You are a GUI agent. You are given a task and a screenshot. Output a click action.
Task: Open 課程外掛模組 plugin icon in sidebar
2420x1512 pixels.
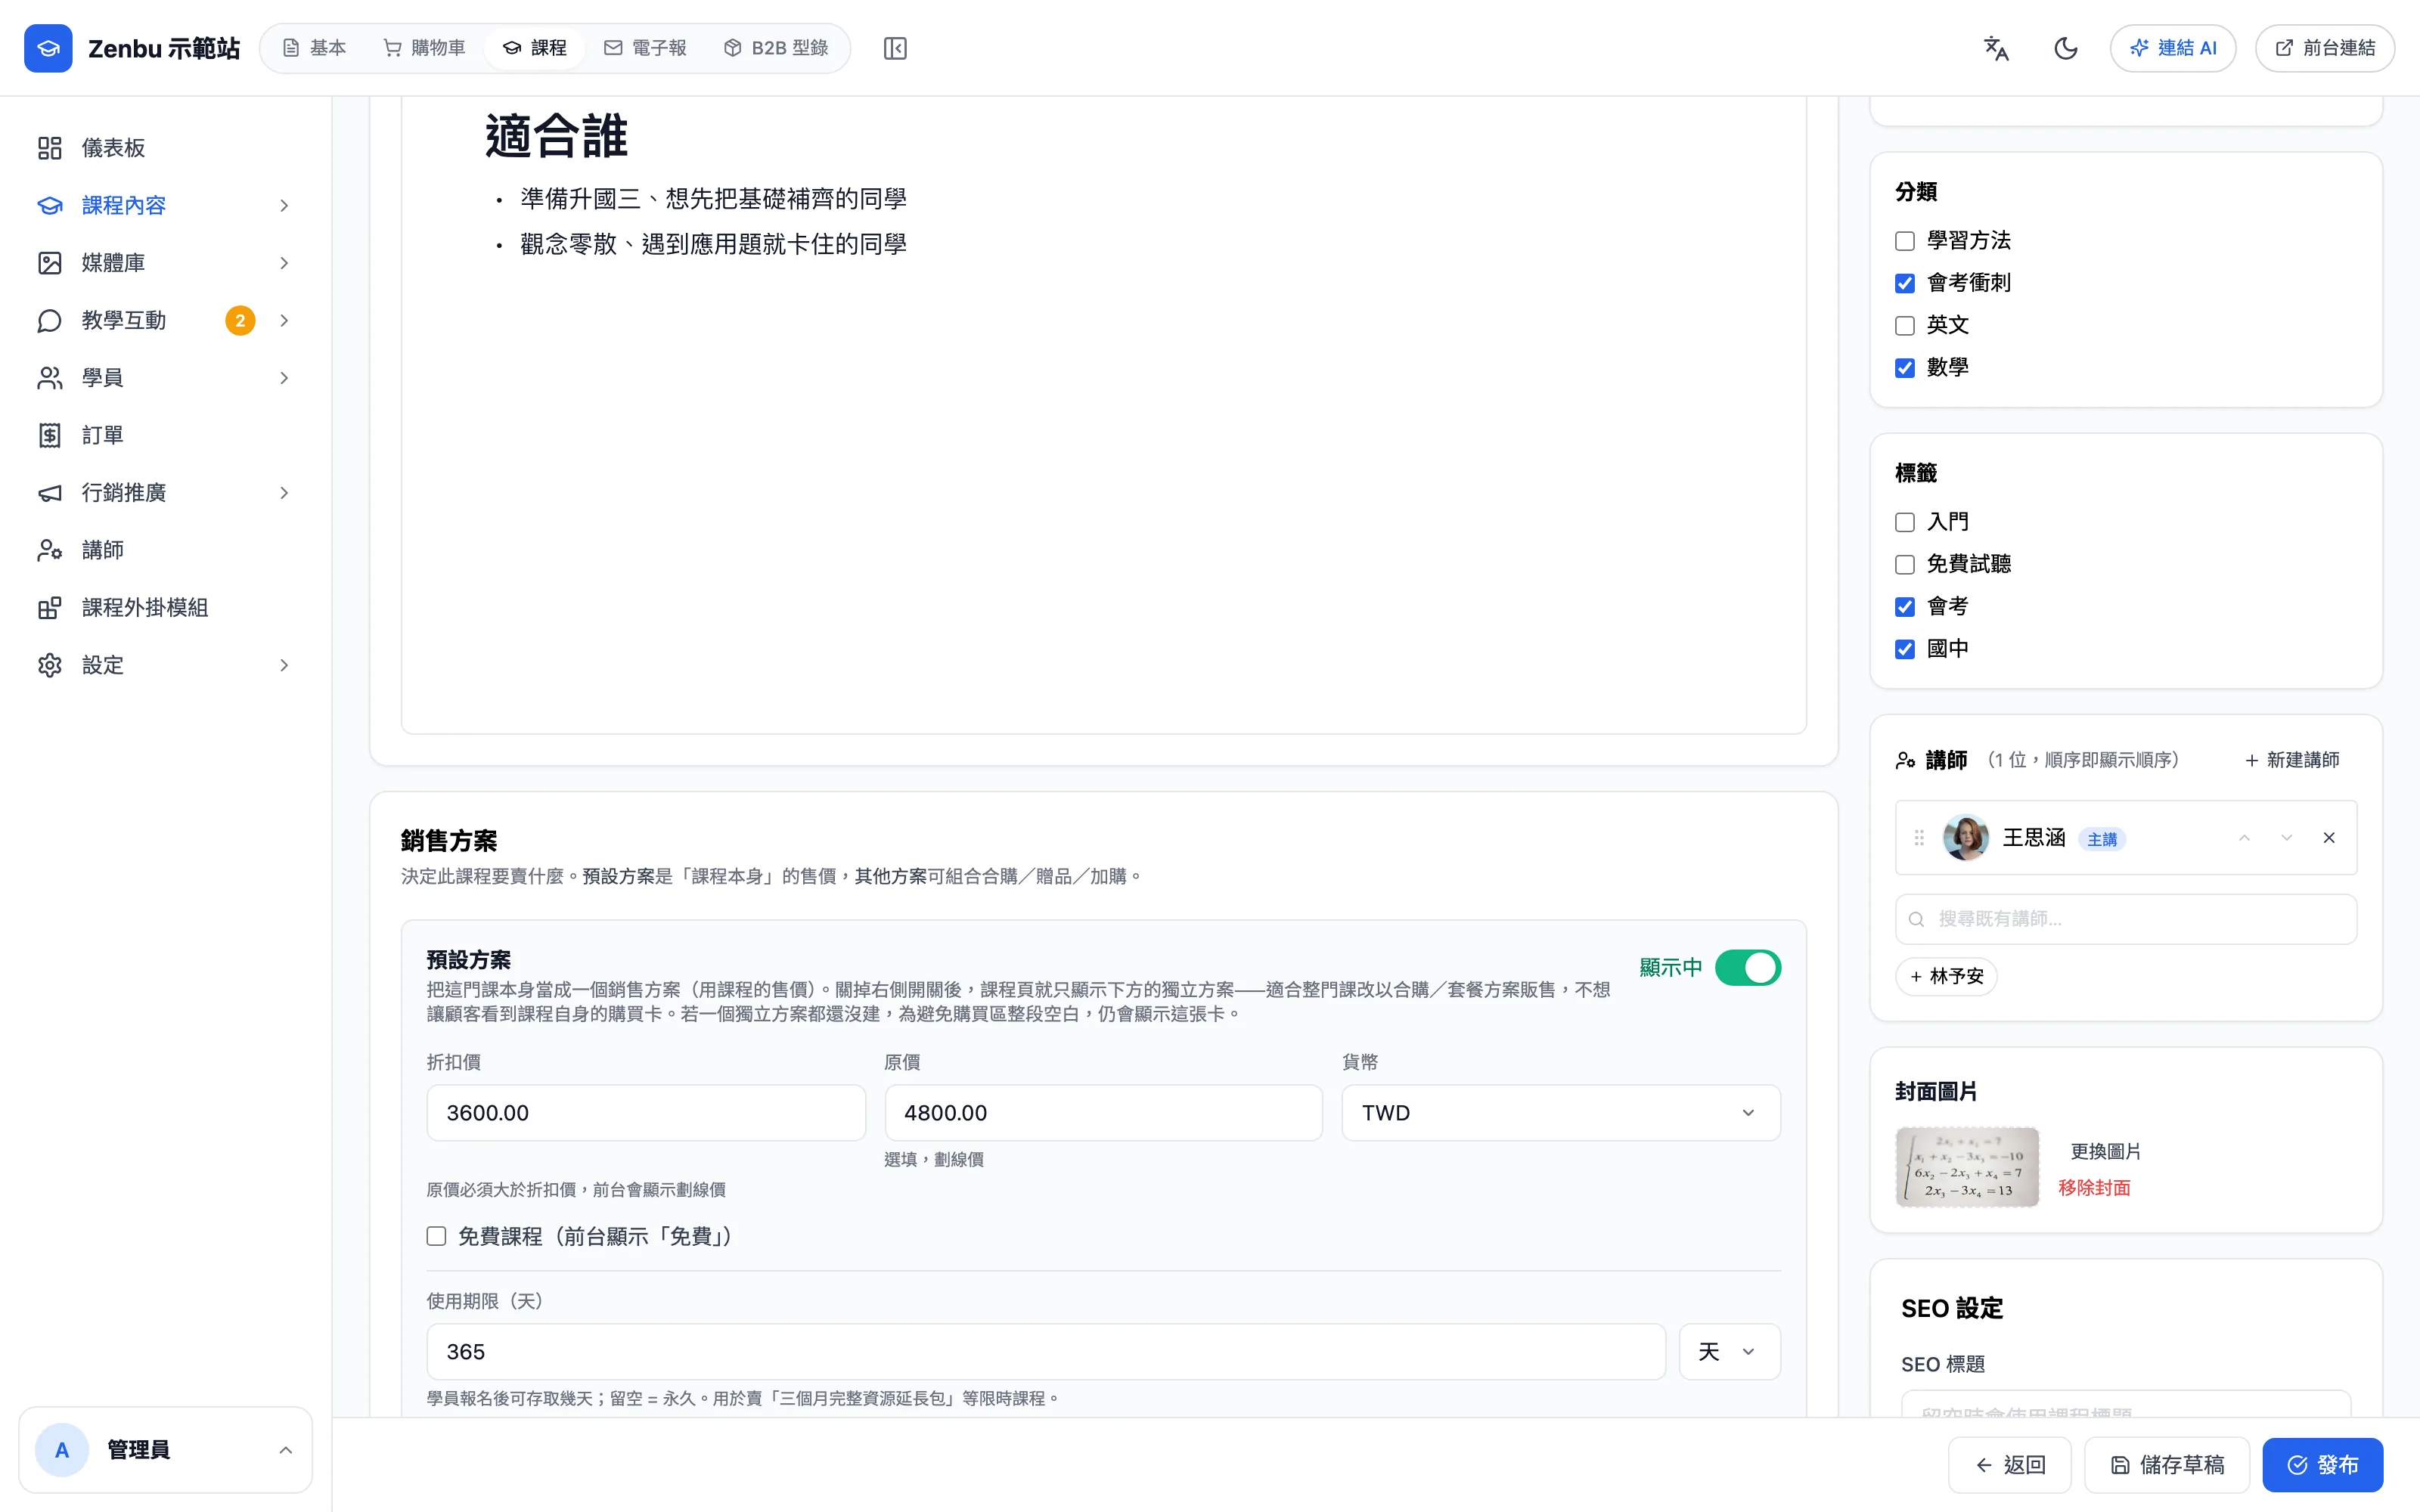click(50, 608)
